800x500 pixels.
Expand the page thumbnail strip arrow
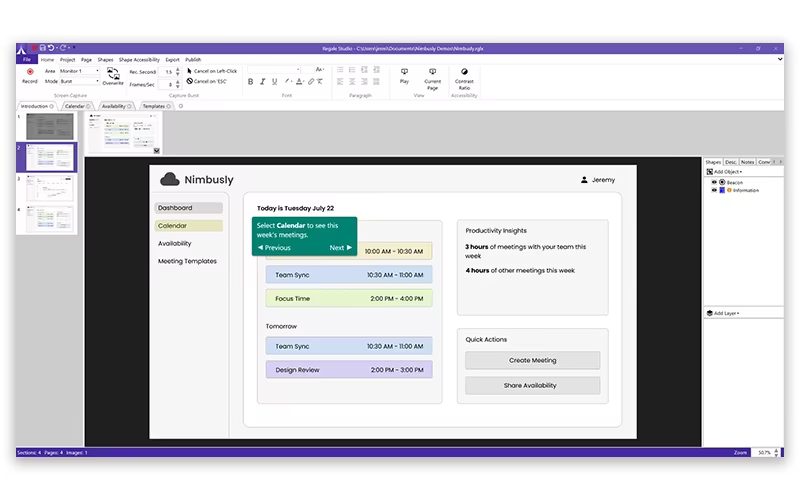(x=157, y=151)
